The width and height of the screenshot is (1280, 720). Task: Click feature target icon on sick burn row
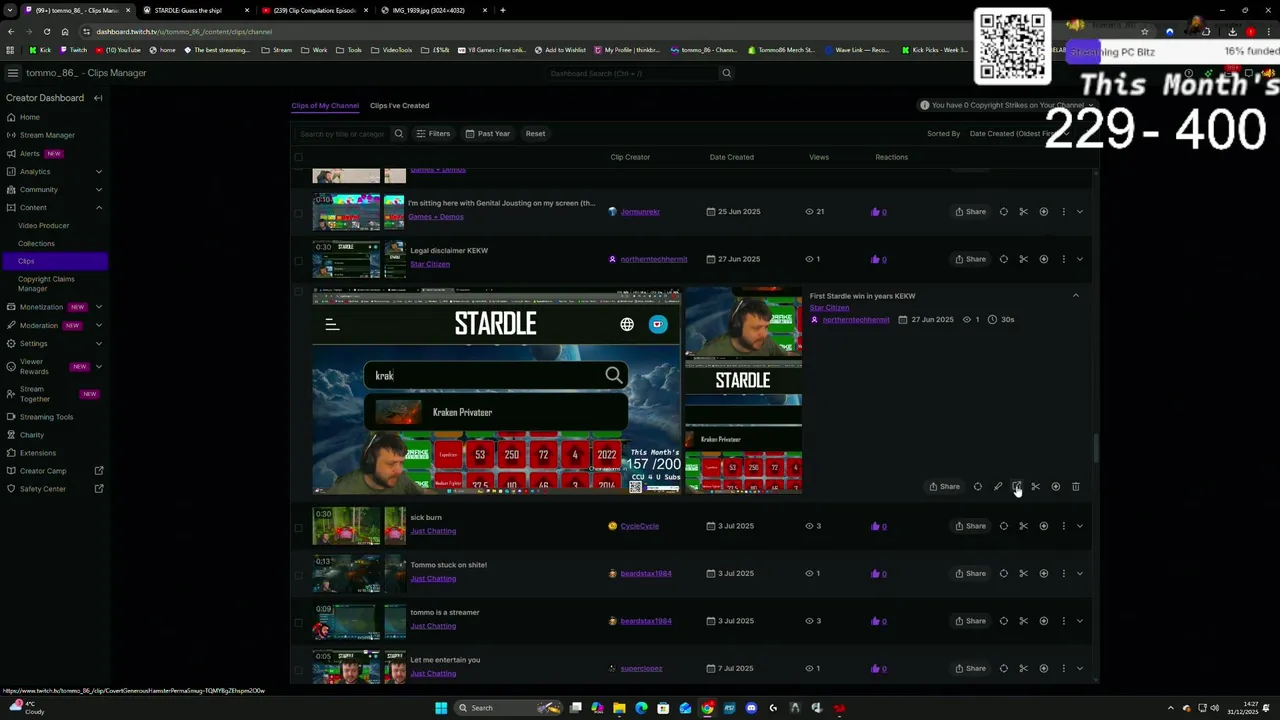coord(1003,526)
